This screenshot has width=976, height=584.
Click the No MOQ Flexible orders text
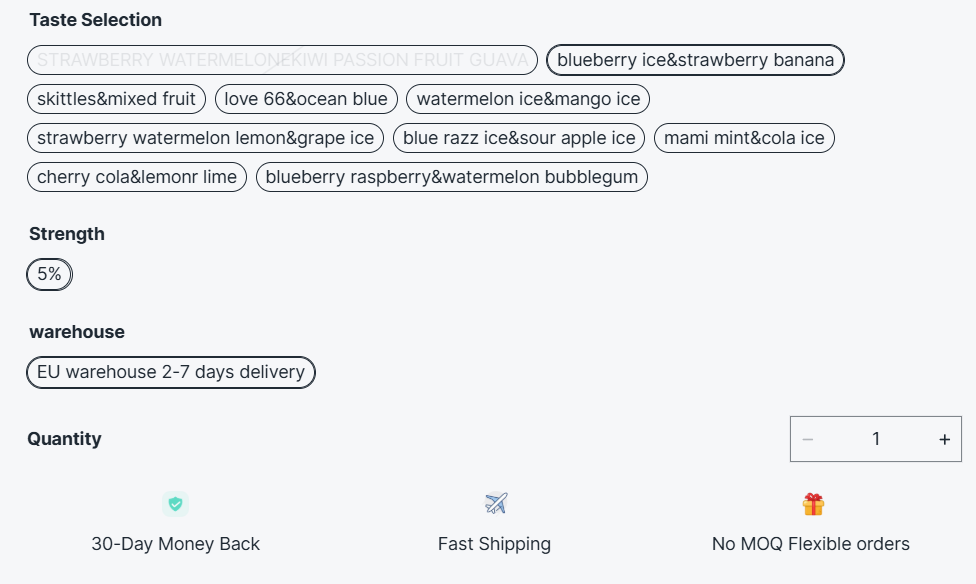[x=811, y=544]
